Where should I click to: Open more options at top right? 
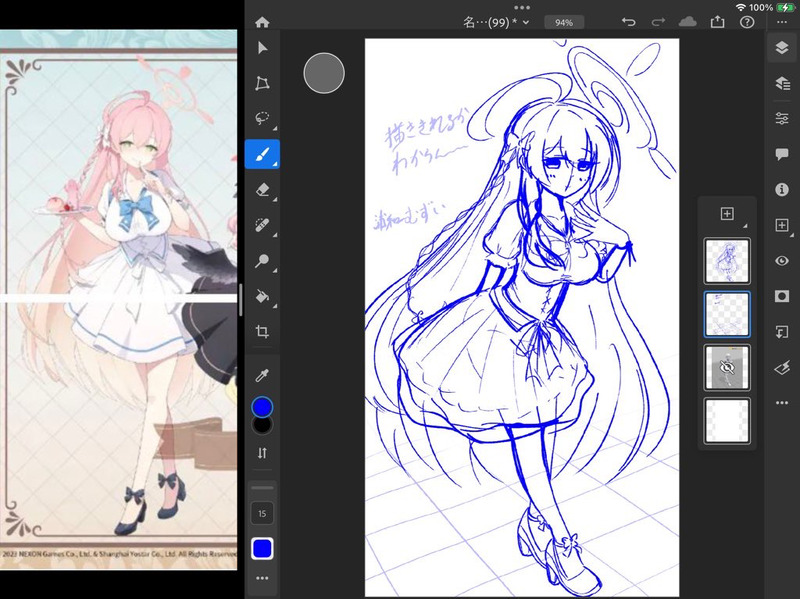(x=782, y=22)
